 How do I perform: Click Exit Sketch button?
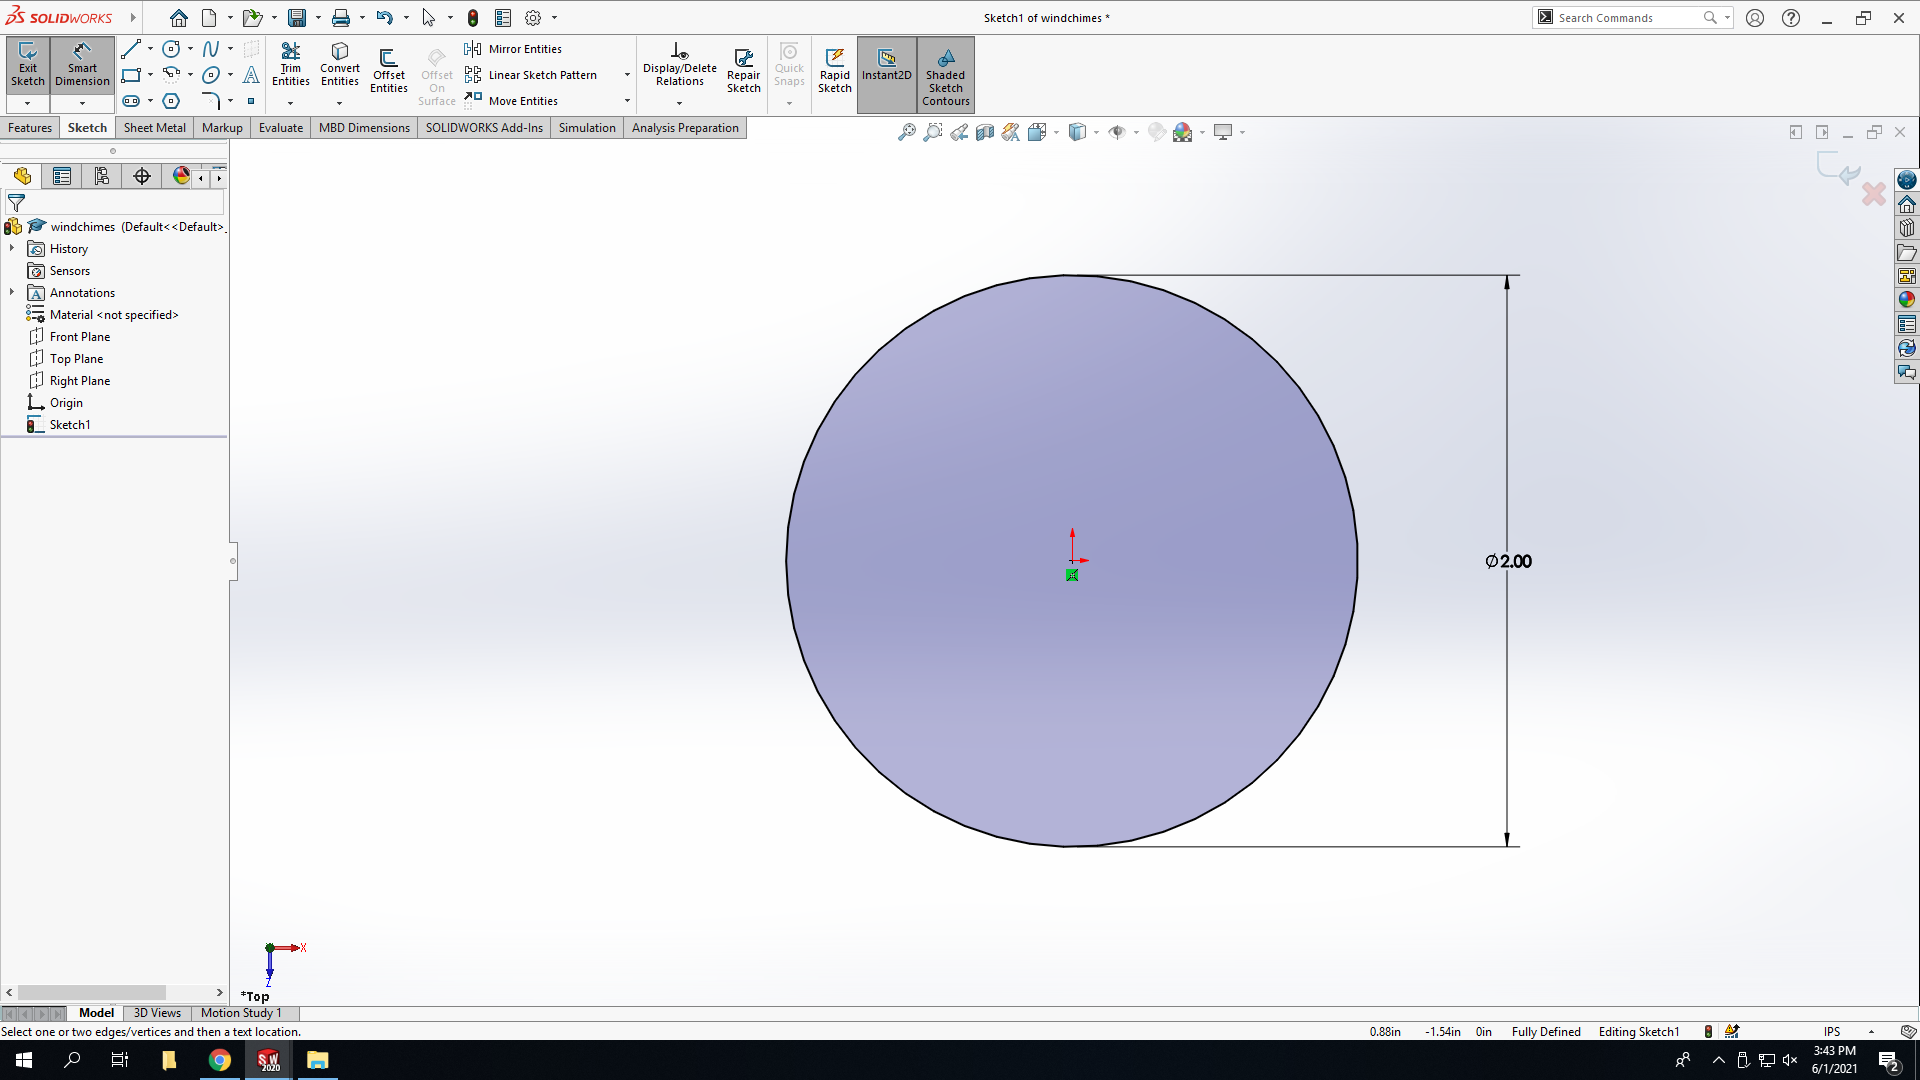click(27, 66)
